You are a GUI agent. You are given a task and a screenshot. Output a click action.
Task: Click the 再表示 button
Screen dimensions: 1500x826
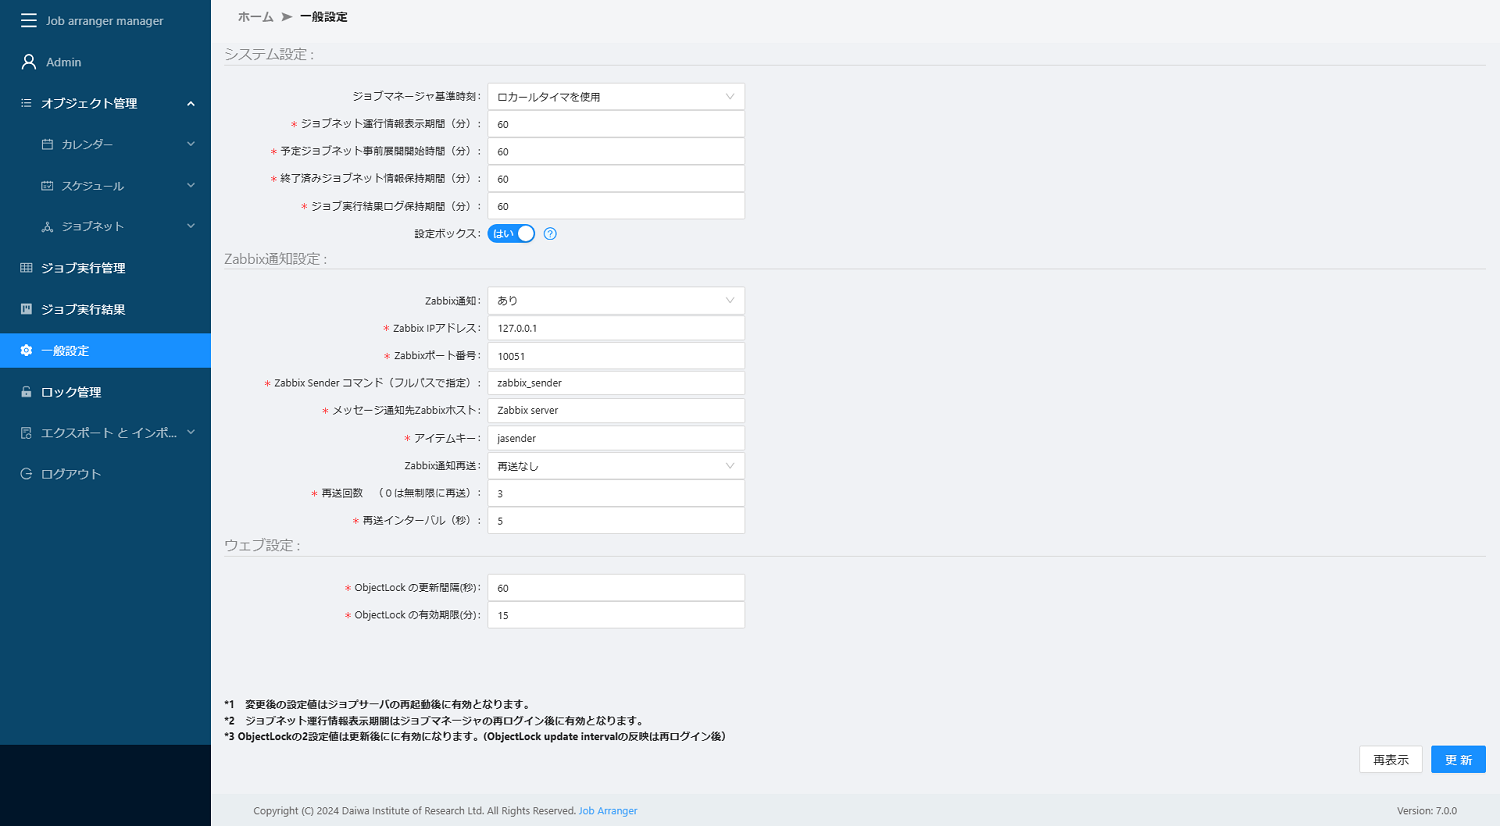[1390, 760]
